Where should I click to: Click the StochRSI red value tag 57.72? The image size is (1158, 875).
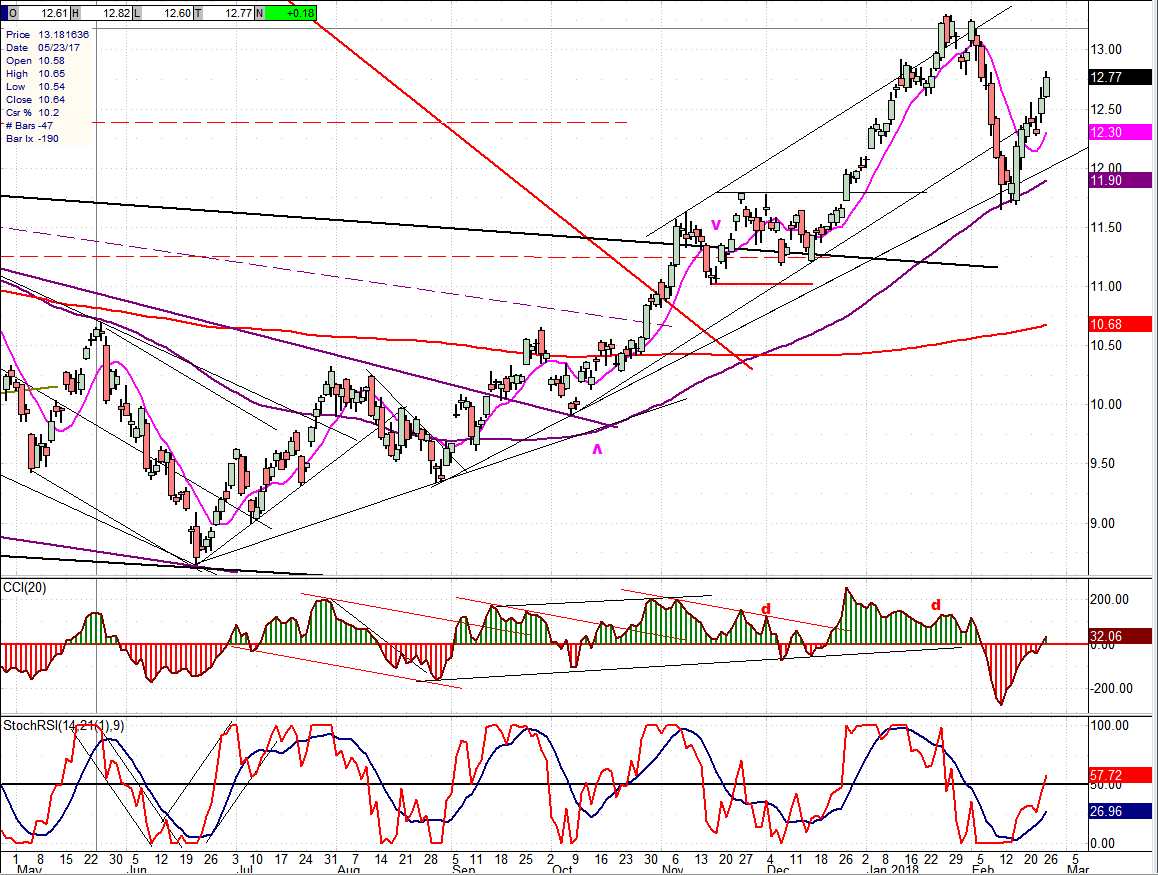point(1120,775)
